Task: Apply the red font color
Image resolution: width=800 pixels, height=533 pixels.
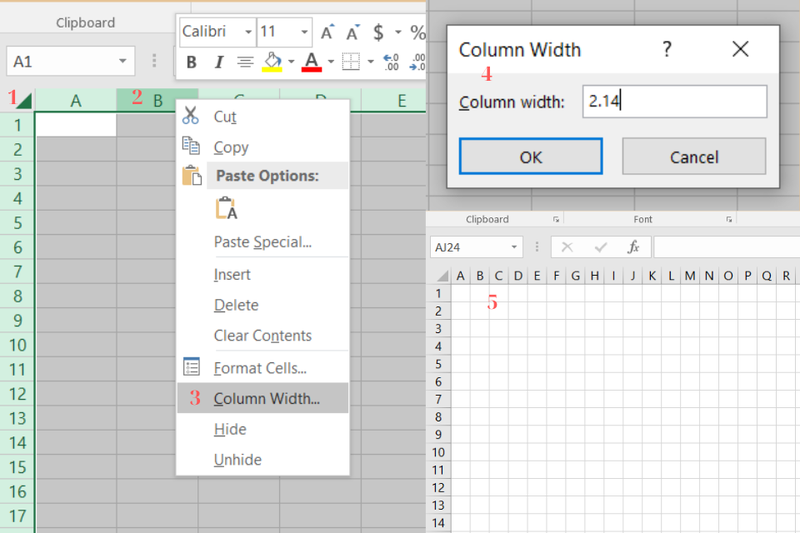Action: (311, 62)
